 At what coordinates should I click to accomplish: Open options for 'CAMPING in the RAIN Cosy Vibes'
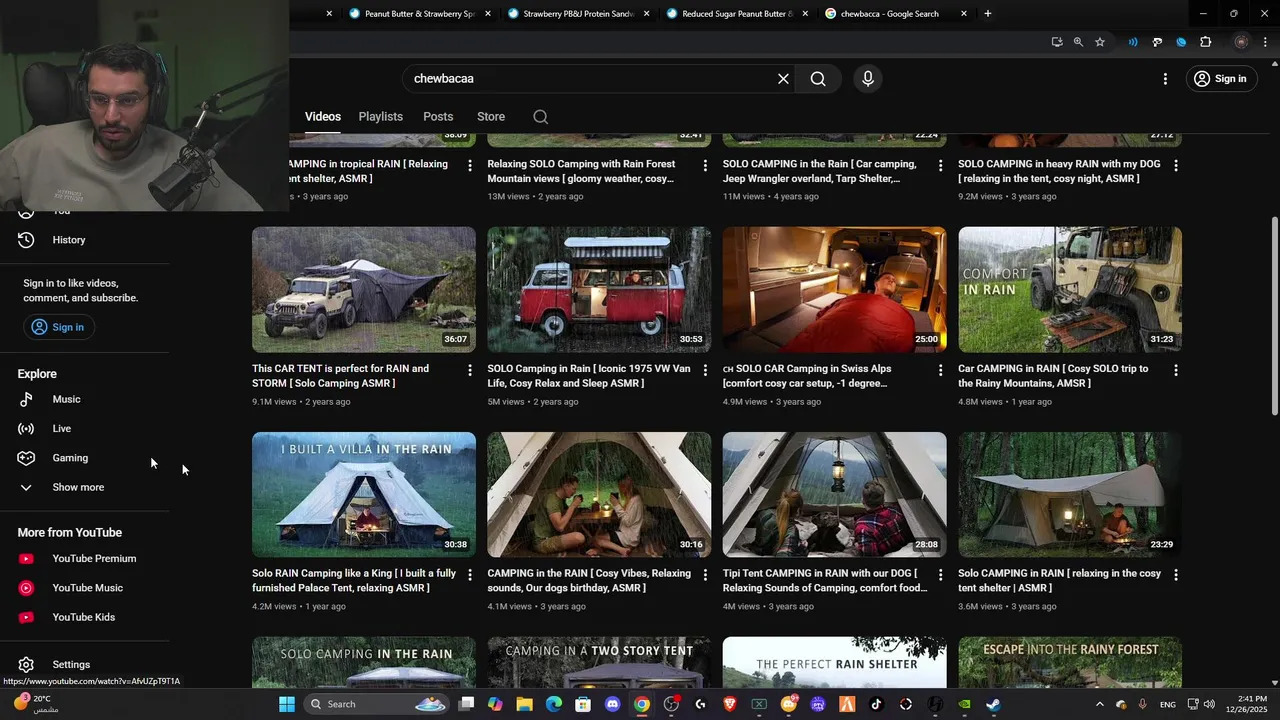[705, 575]
